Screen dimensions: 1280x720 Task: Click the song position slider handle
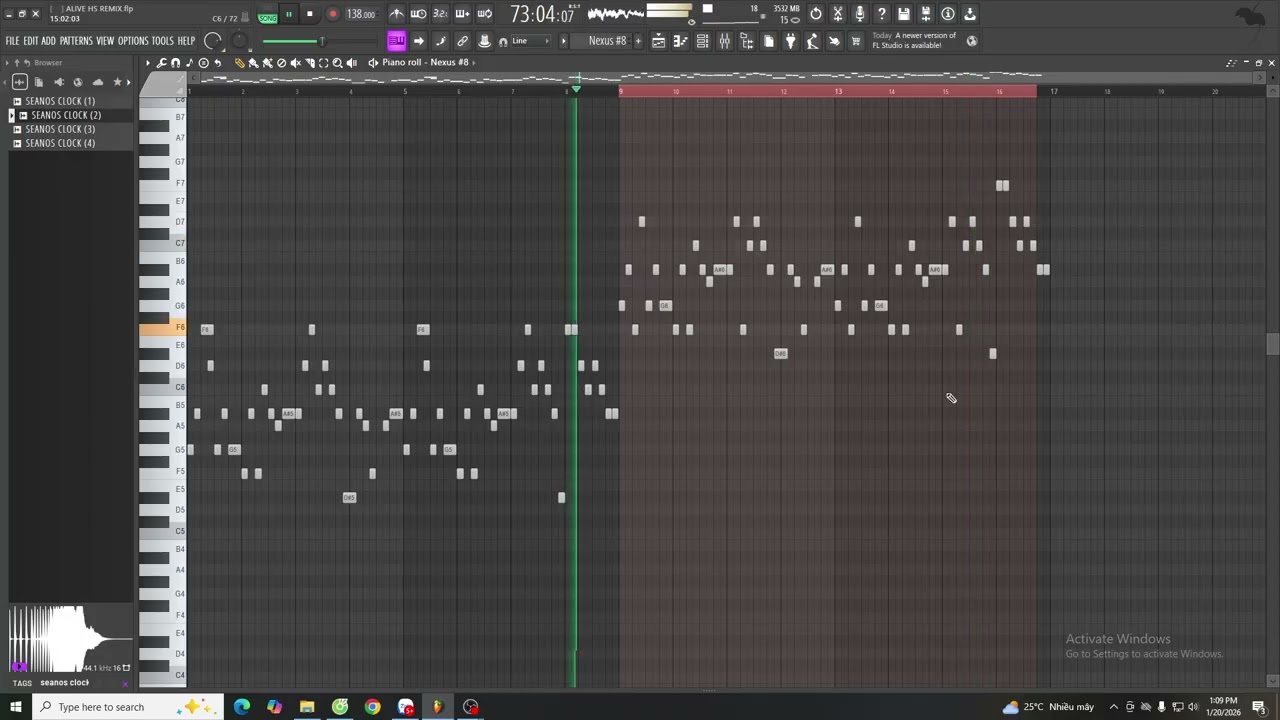pyautogui.click(x=321, y=41)
